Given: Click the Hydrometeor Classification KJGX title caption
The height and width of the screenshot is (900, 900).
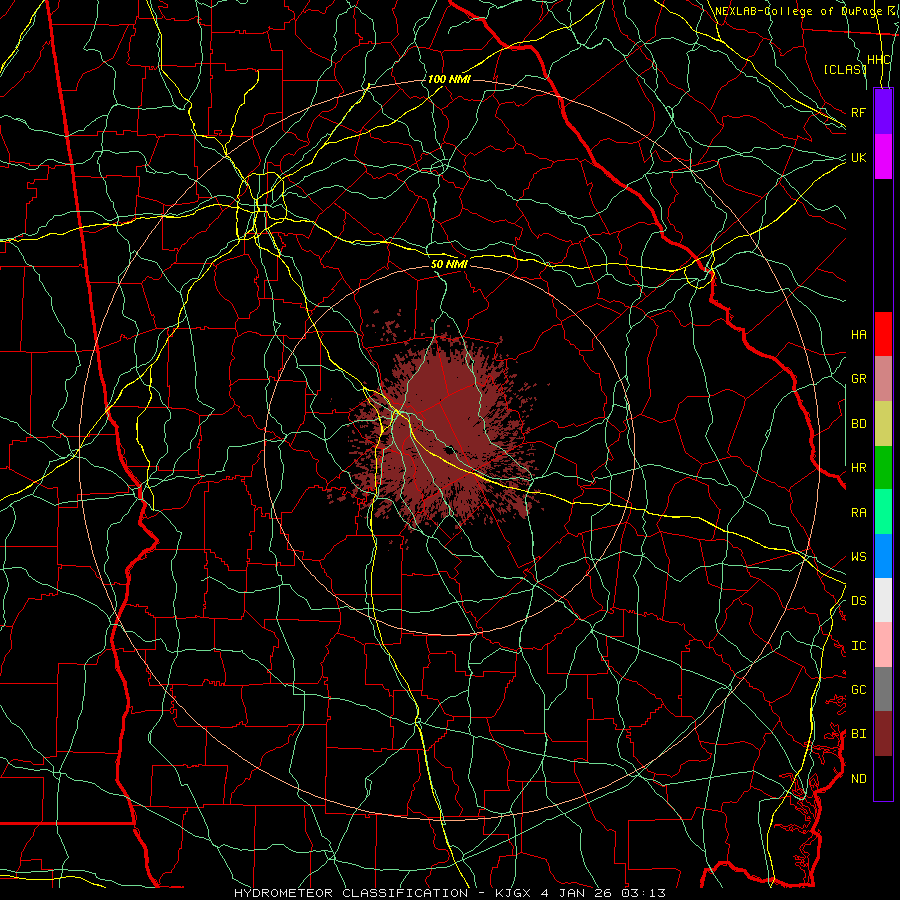Looking at the screenshot, I should click(450, 893).
